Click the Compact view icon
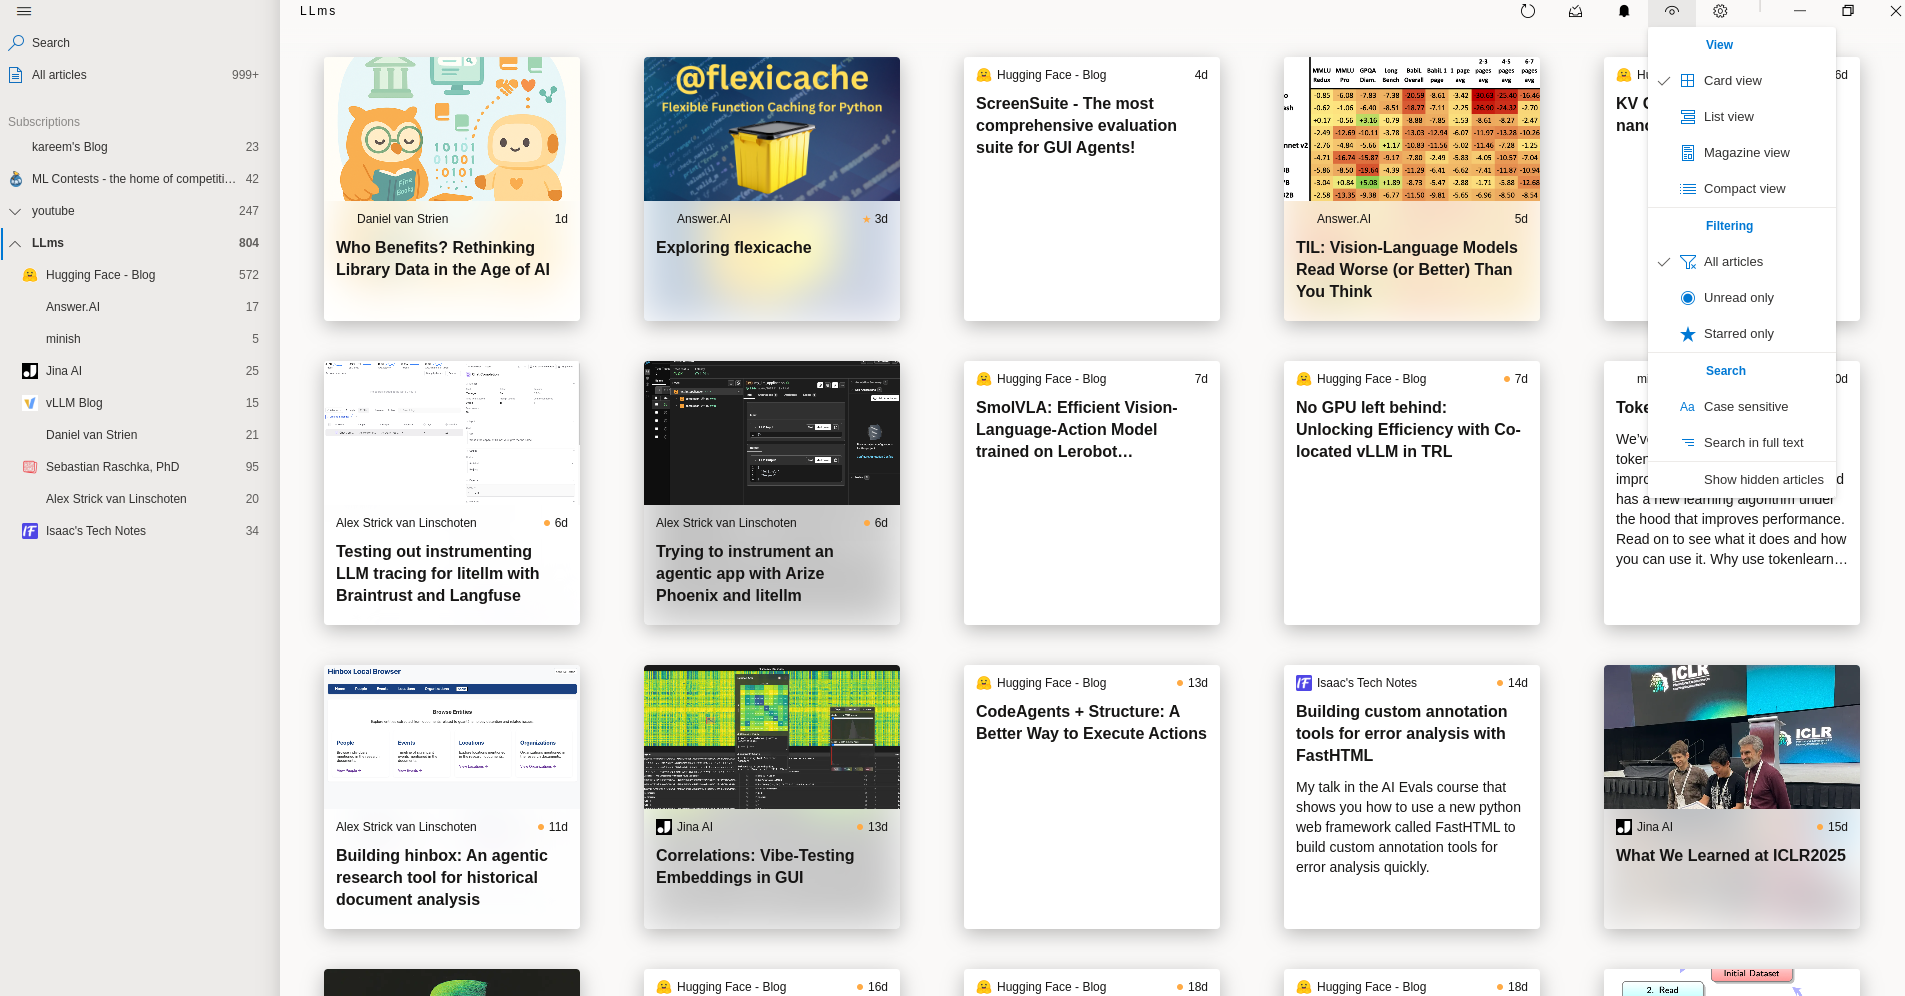The height and width of the screenshot is (996, 1905). [1688, 189]
